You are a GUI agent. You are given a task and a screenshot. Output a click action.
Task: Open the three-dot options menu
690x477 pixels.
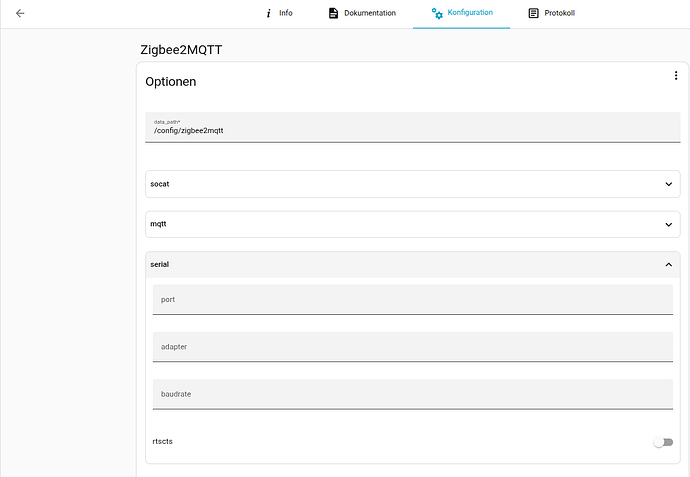675,76
